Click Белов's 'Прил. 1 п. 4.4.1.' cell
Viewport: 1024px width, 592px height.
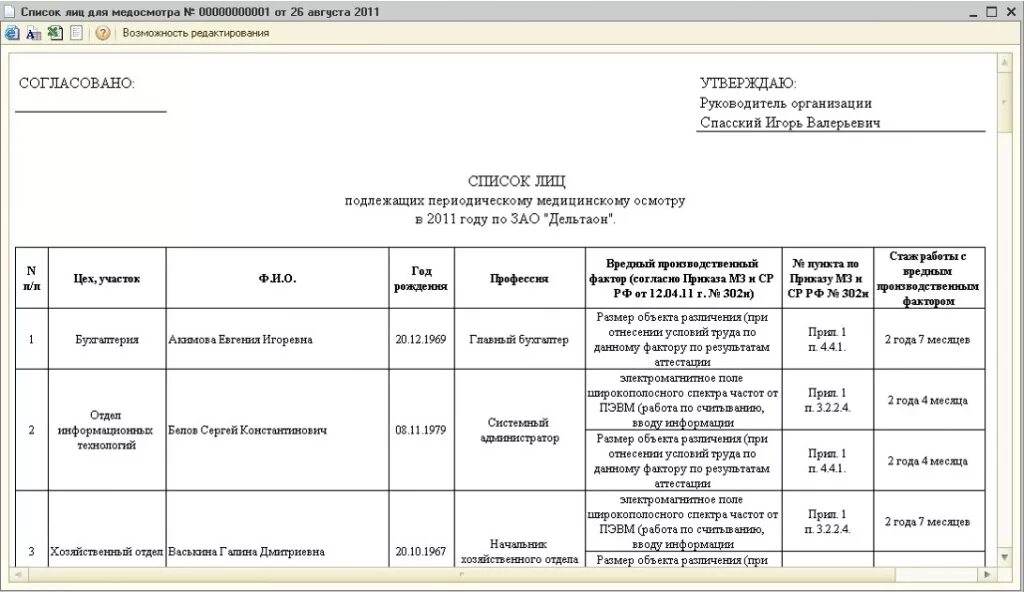pyautogui.click(x=827, y=461)
